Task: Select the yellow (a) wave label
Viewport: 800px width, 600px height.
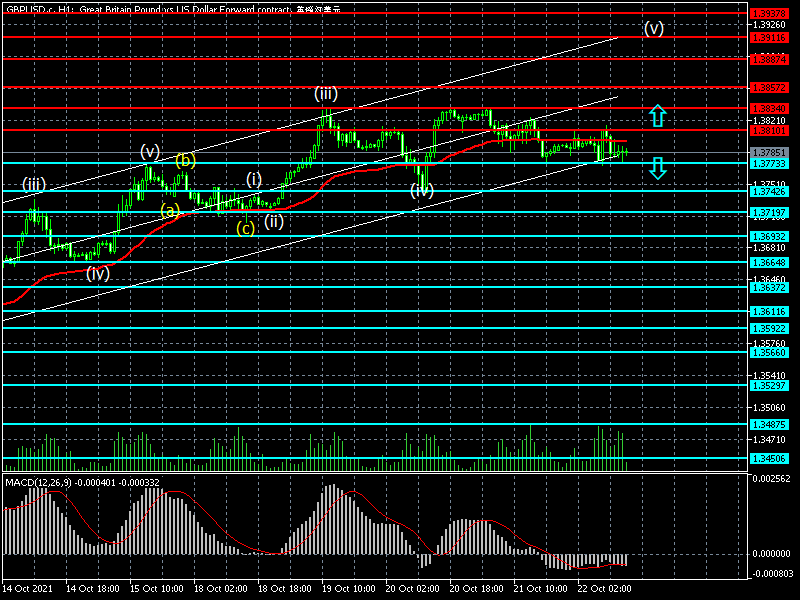Action: tap(170, 210)
